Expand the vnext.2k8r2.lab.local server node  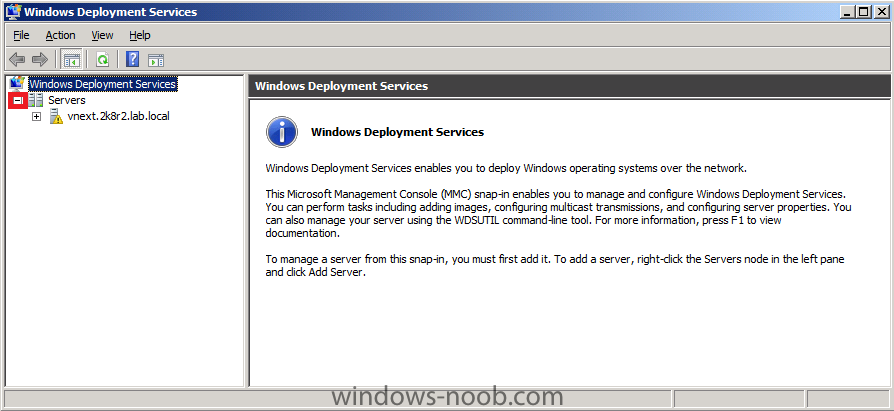pyautogui.click(x=37, y=116)
